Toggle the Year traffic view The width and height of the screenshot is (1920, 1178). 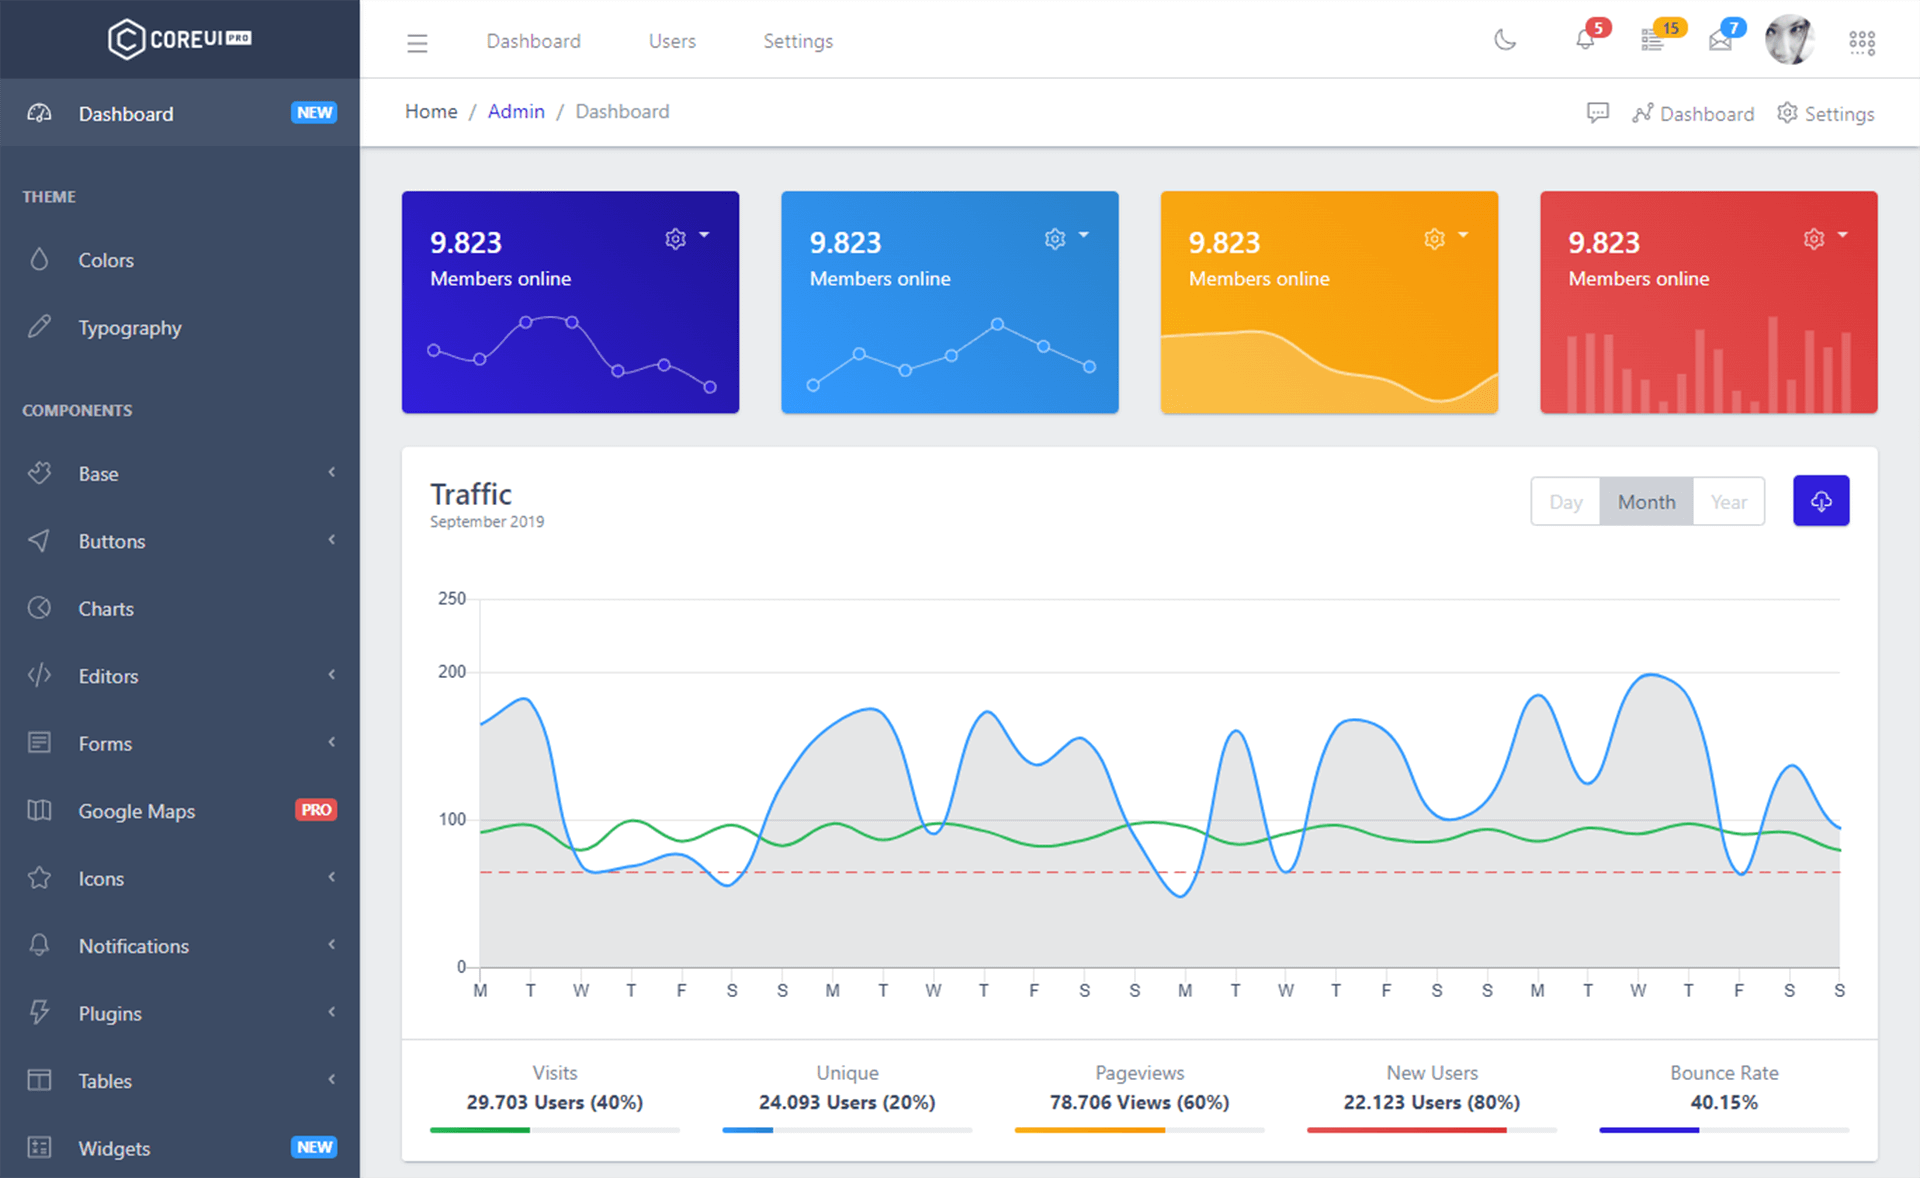[x=1727, y=501]
